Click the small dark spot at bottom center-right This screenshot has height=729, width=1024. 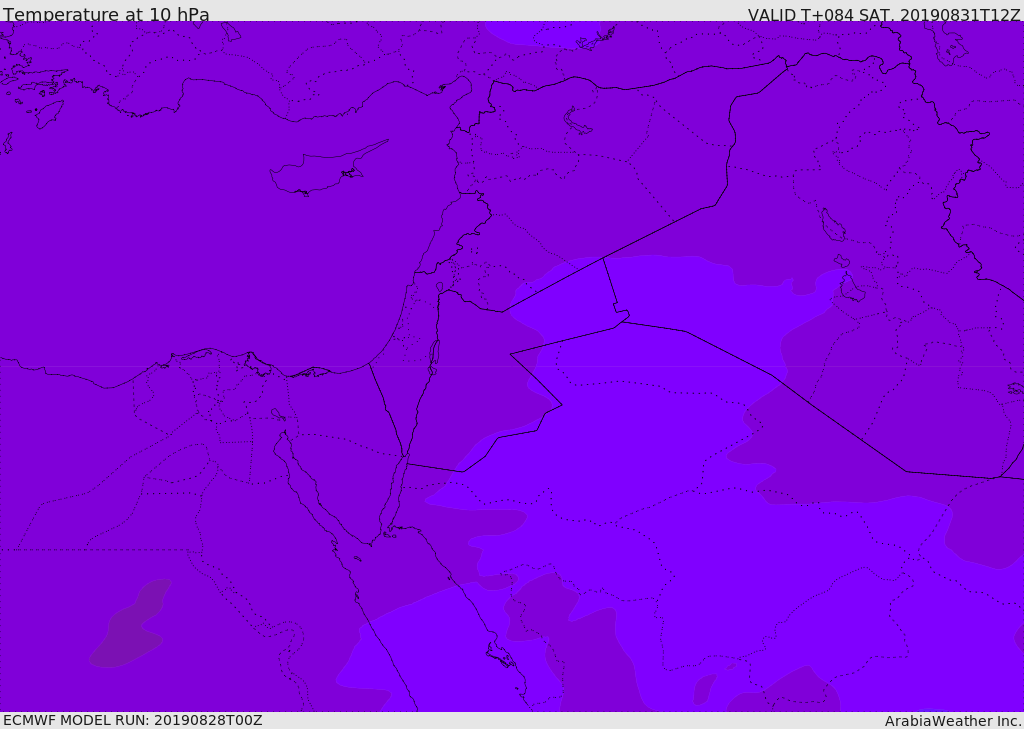(x=704, y=688)
